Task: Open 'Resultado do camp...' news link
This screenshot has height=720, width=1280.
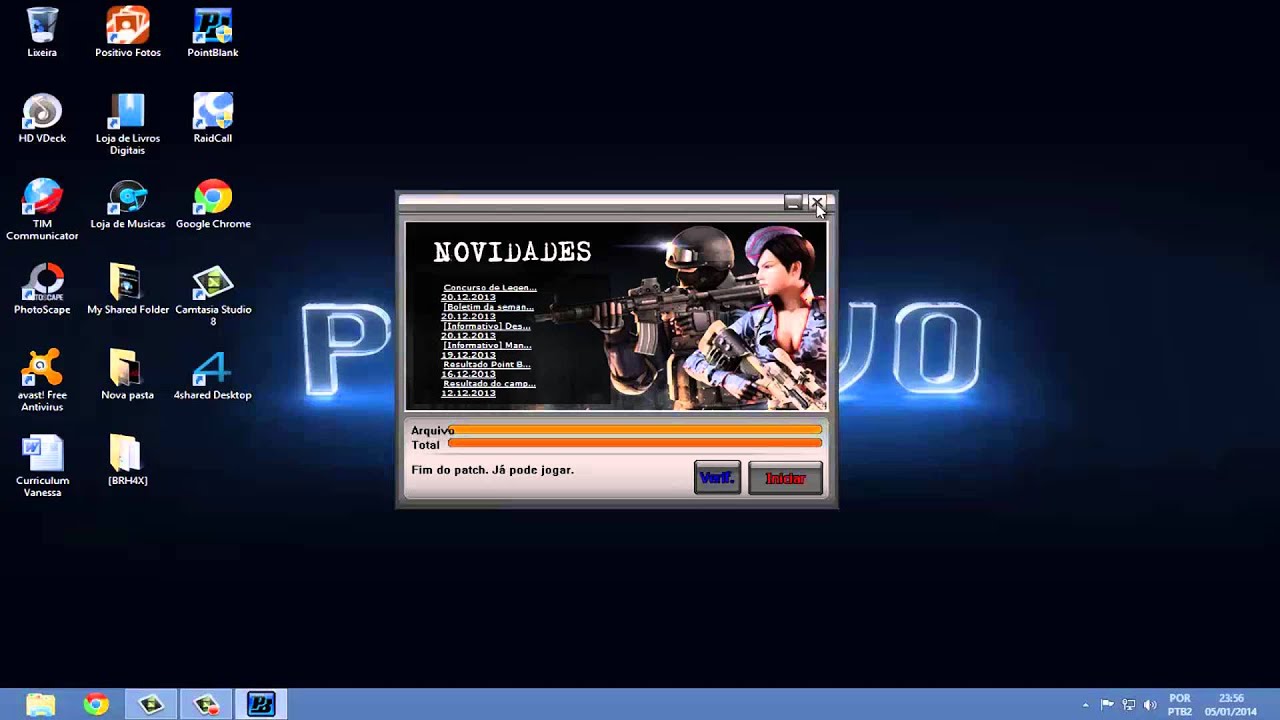Action: 489,383
